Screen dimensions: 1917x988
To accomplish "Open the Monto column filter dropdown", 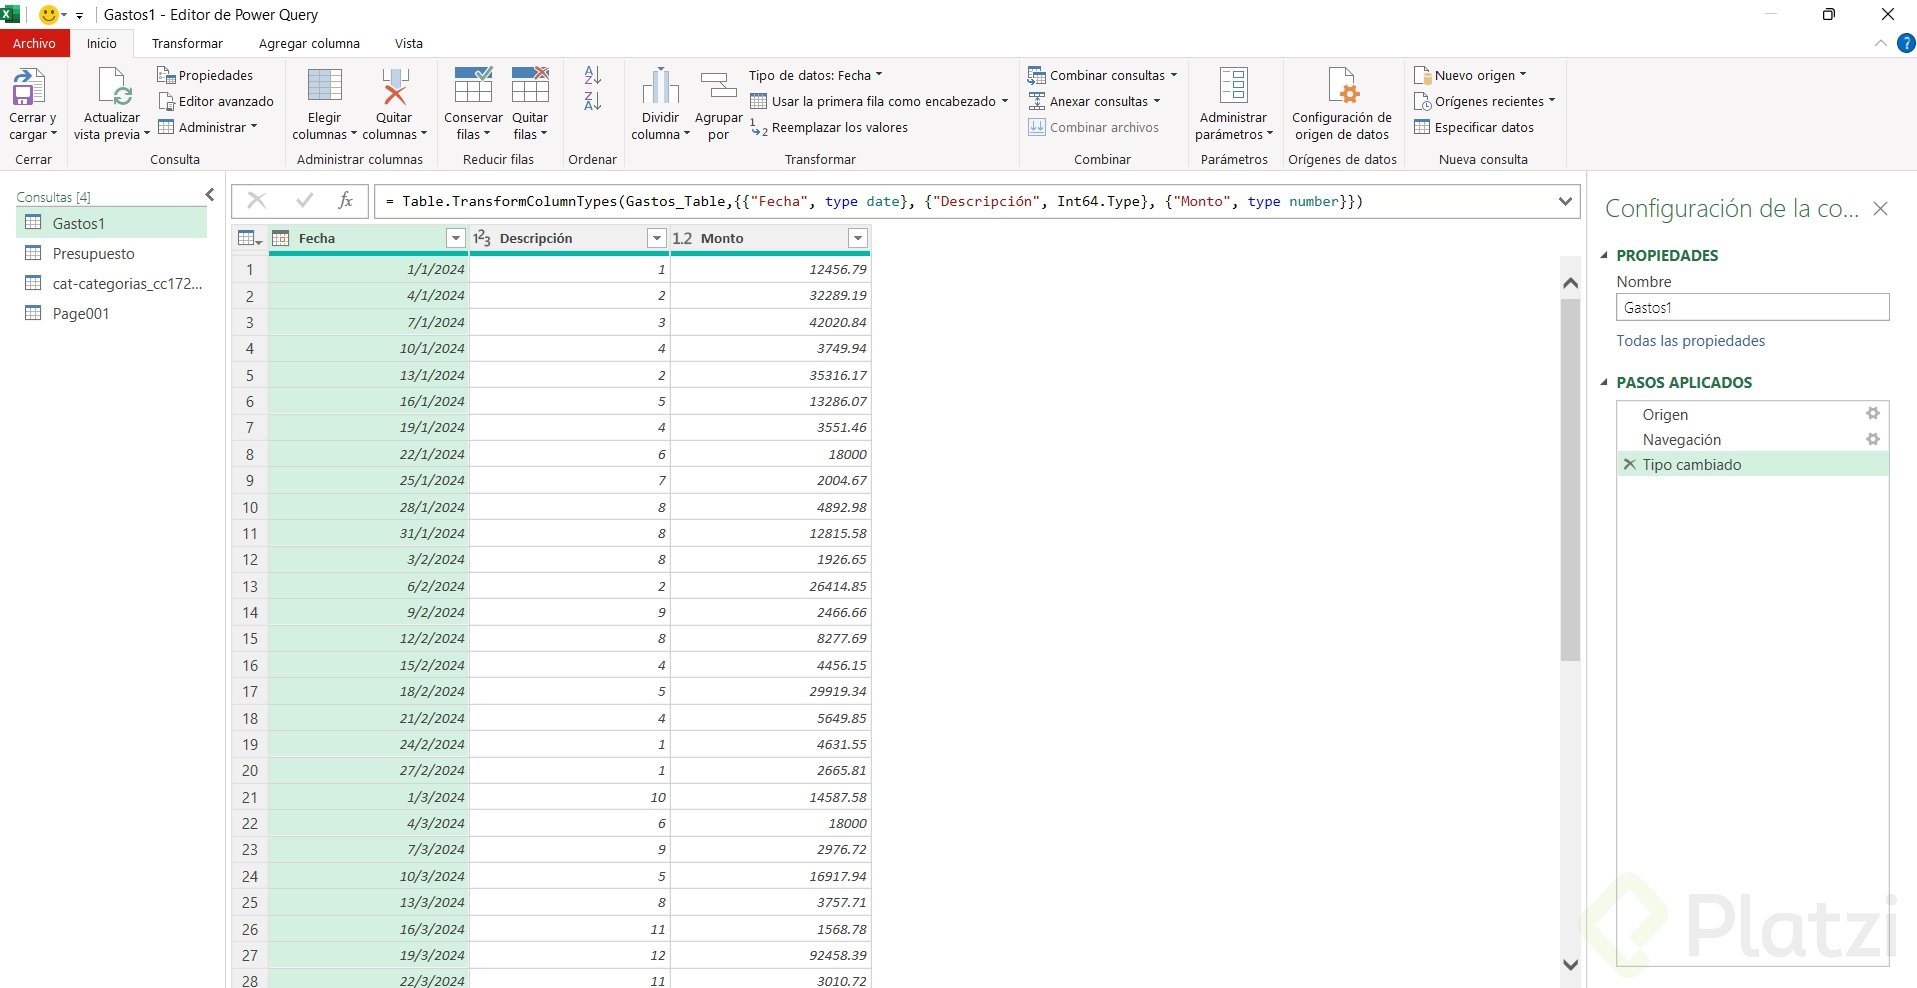I will (x=857, y=238).
